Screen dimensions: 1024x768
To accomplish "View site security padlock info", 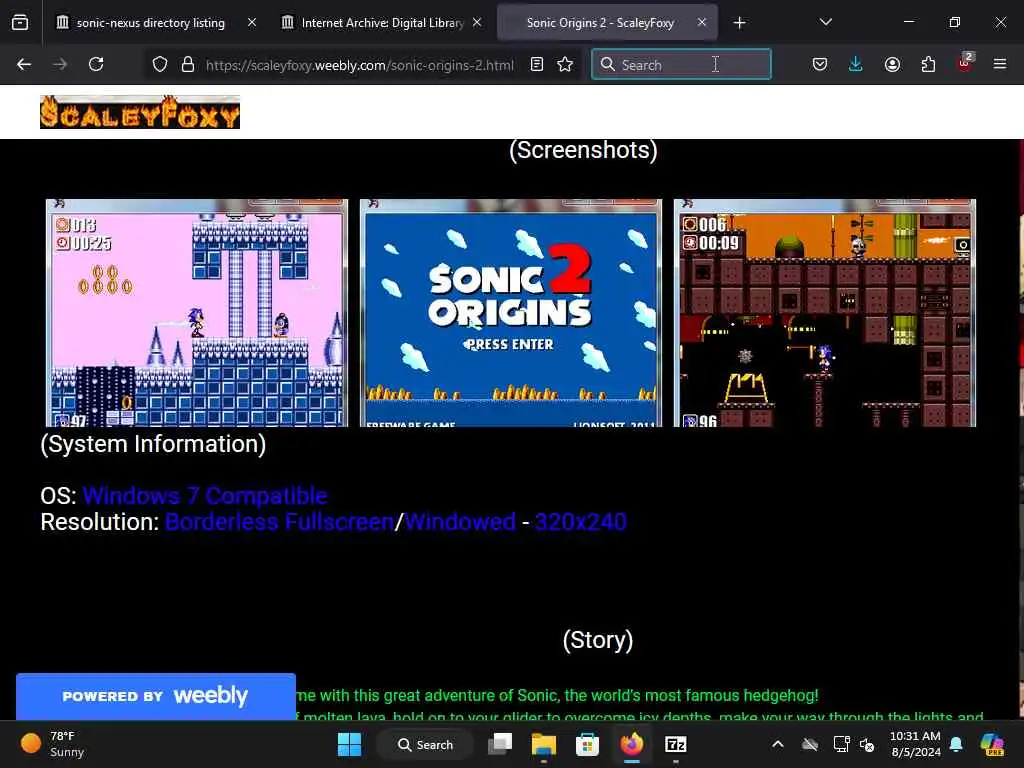I will point(188,64).
